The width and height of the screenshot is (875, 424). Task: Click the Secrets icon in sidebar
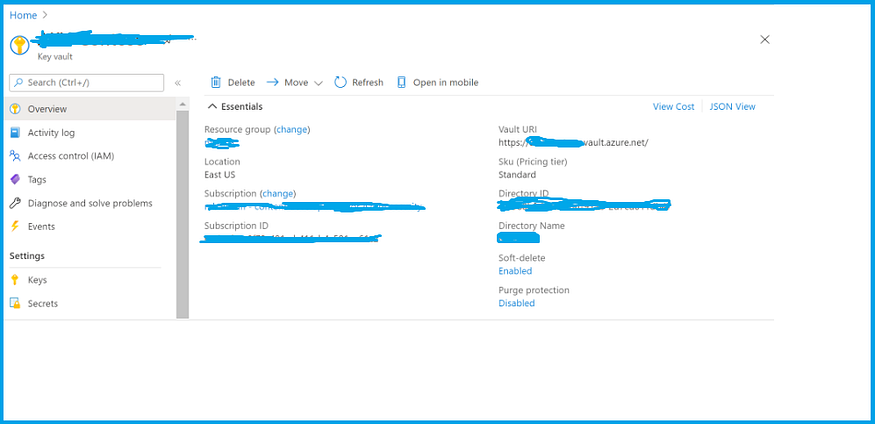(x=16, y=303)
